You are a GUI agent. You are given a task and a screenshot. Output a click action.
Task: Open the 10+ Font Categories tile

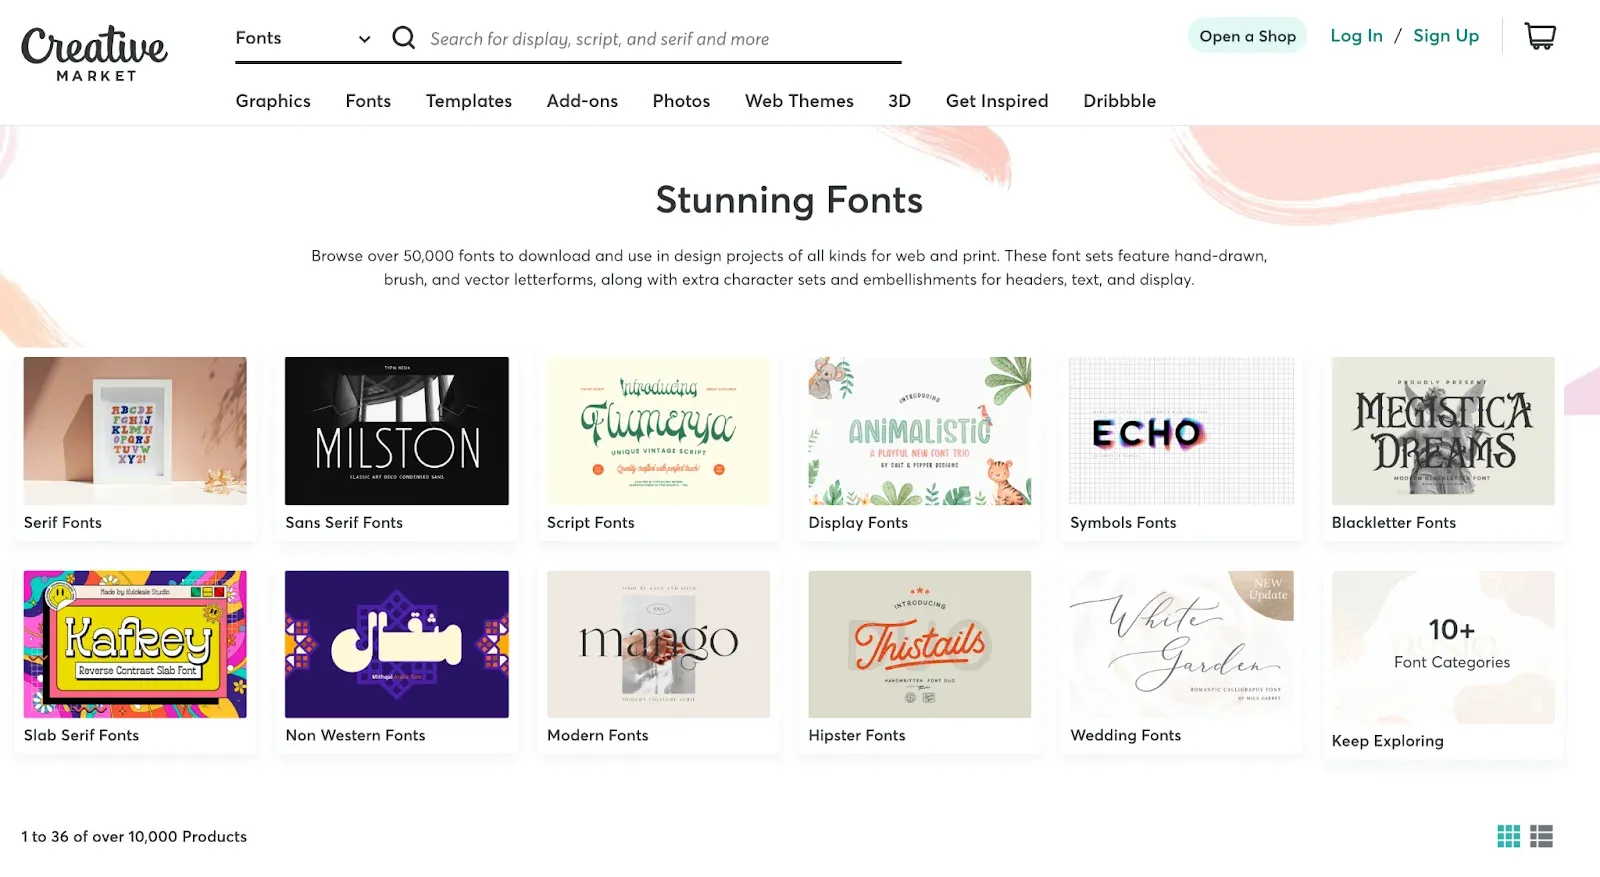(1443, 647)
